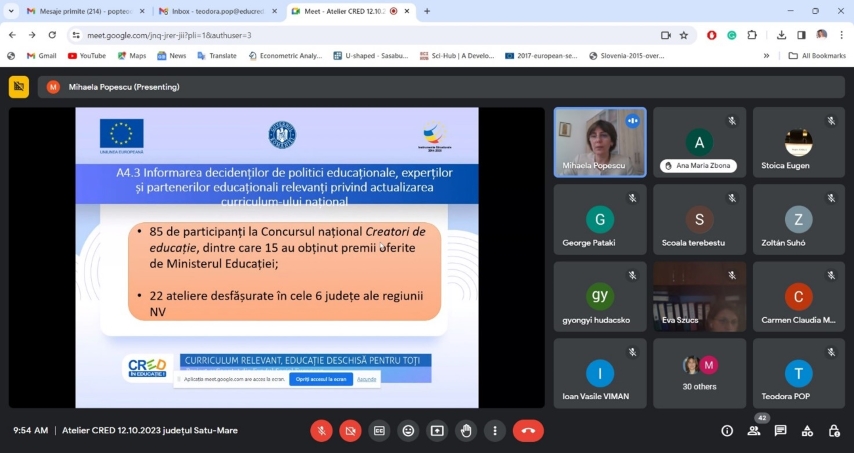Open the Chrome three-dot menu
The height and width of the screenshot is (453, 854).
tap(841, 35)
